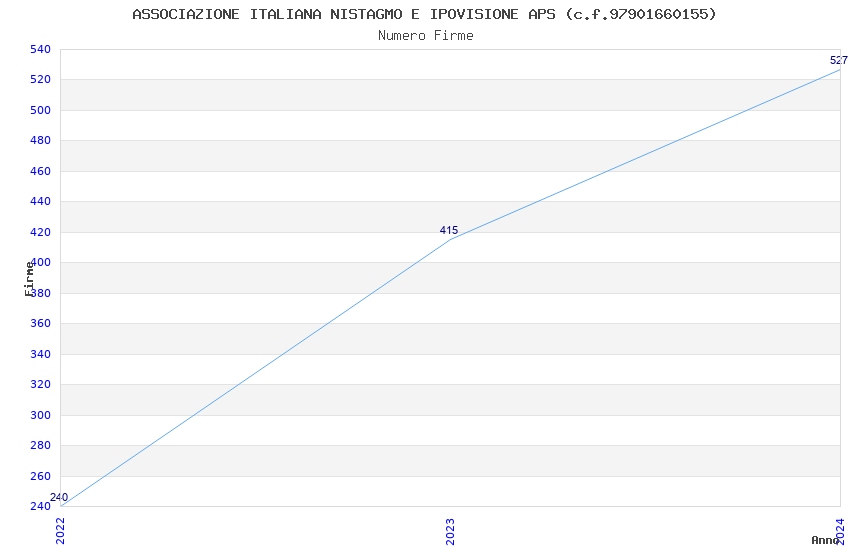
Task: Select the 527 data point label
Action: [x=839, y=60]
